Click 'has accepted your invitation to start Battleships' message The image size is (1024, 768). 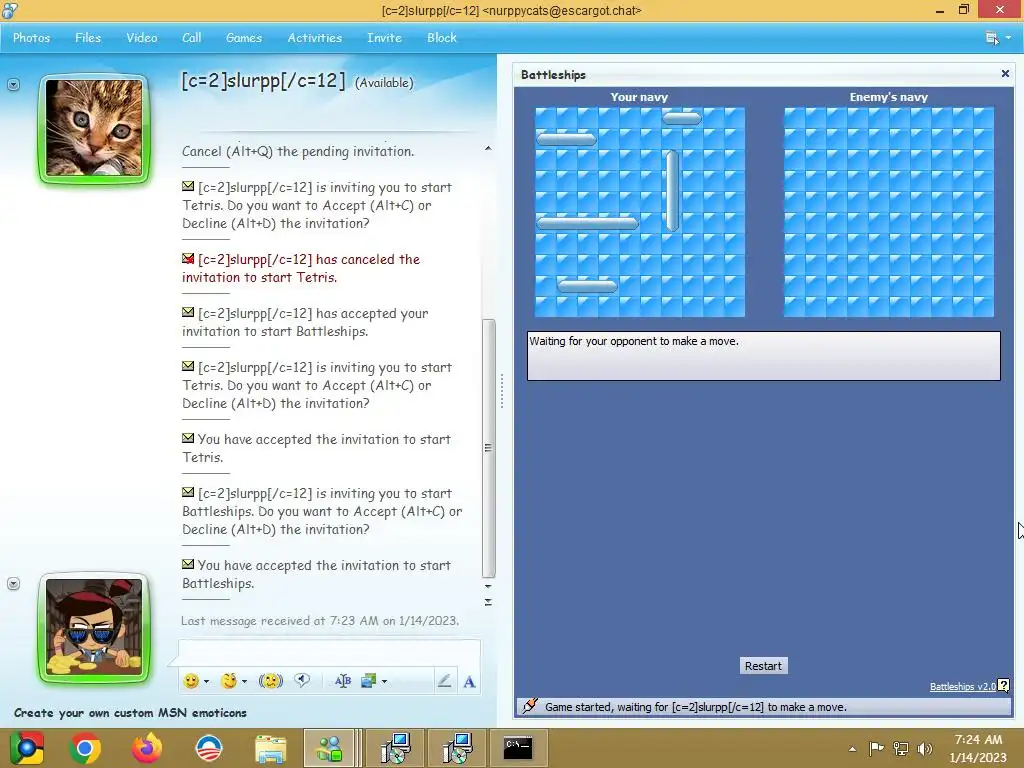point(305,322)
